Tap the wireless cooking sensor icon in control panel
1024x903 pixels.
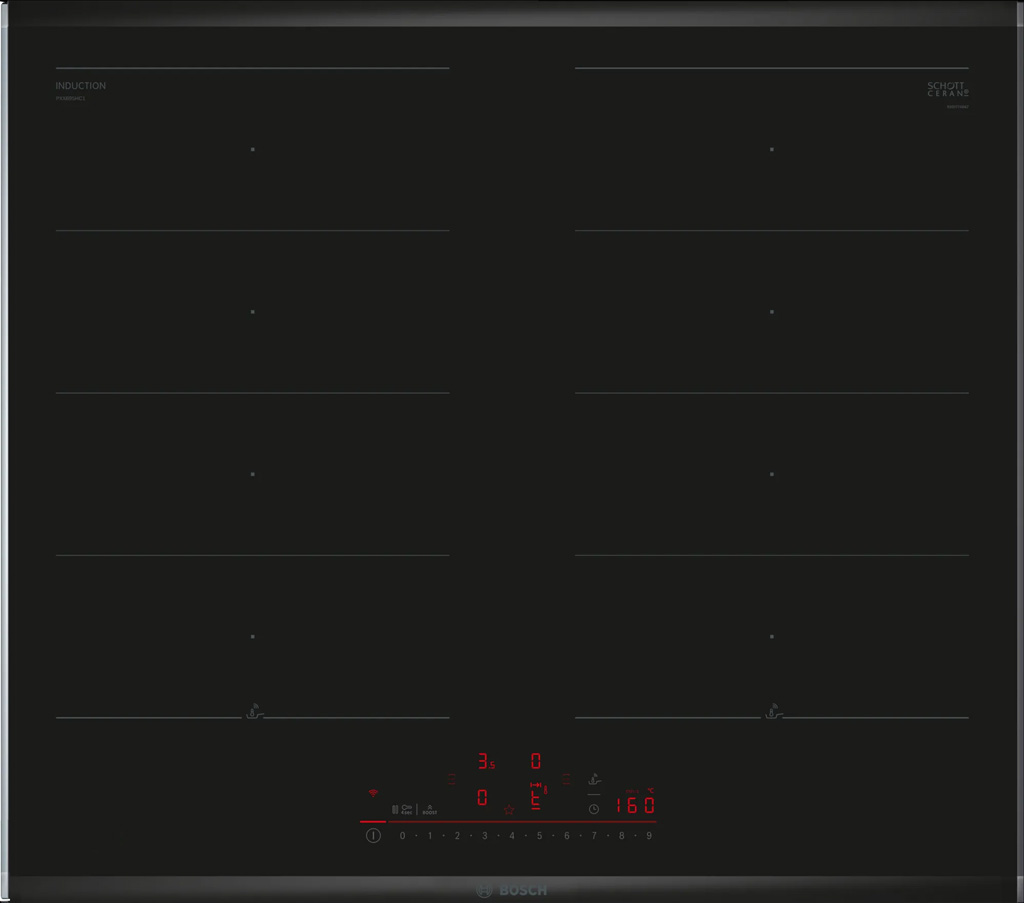click(594, 778)
